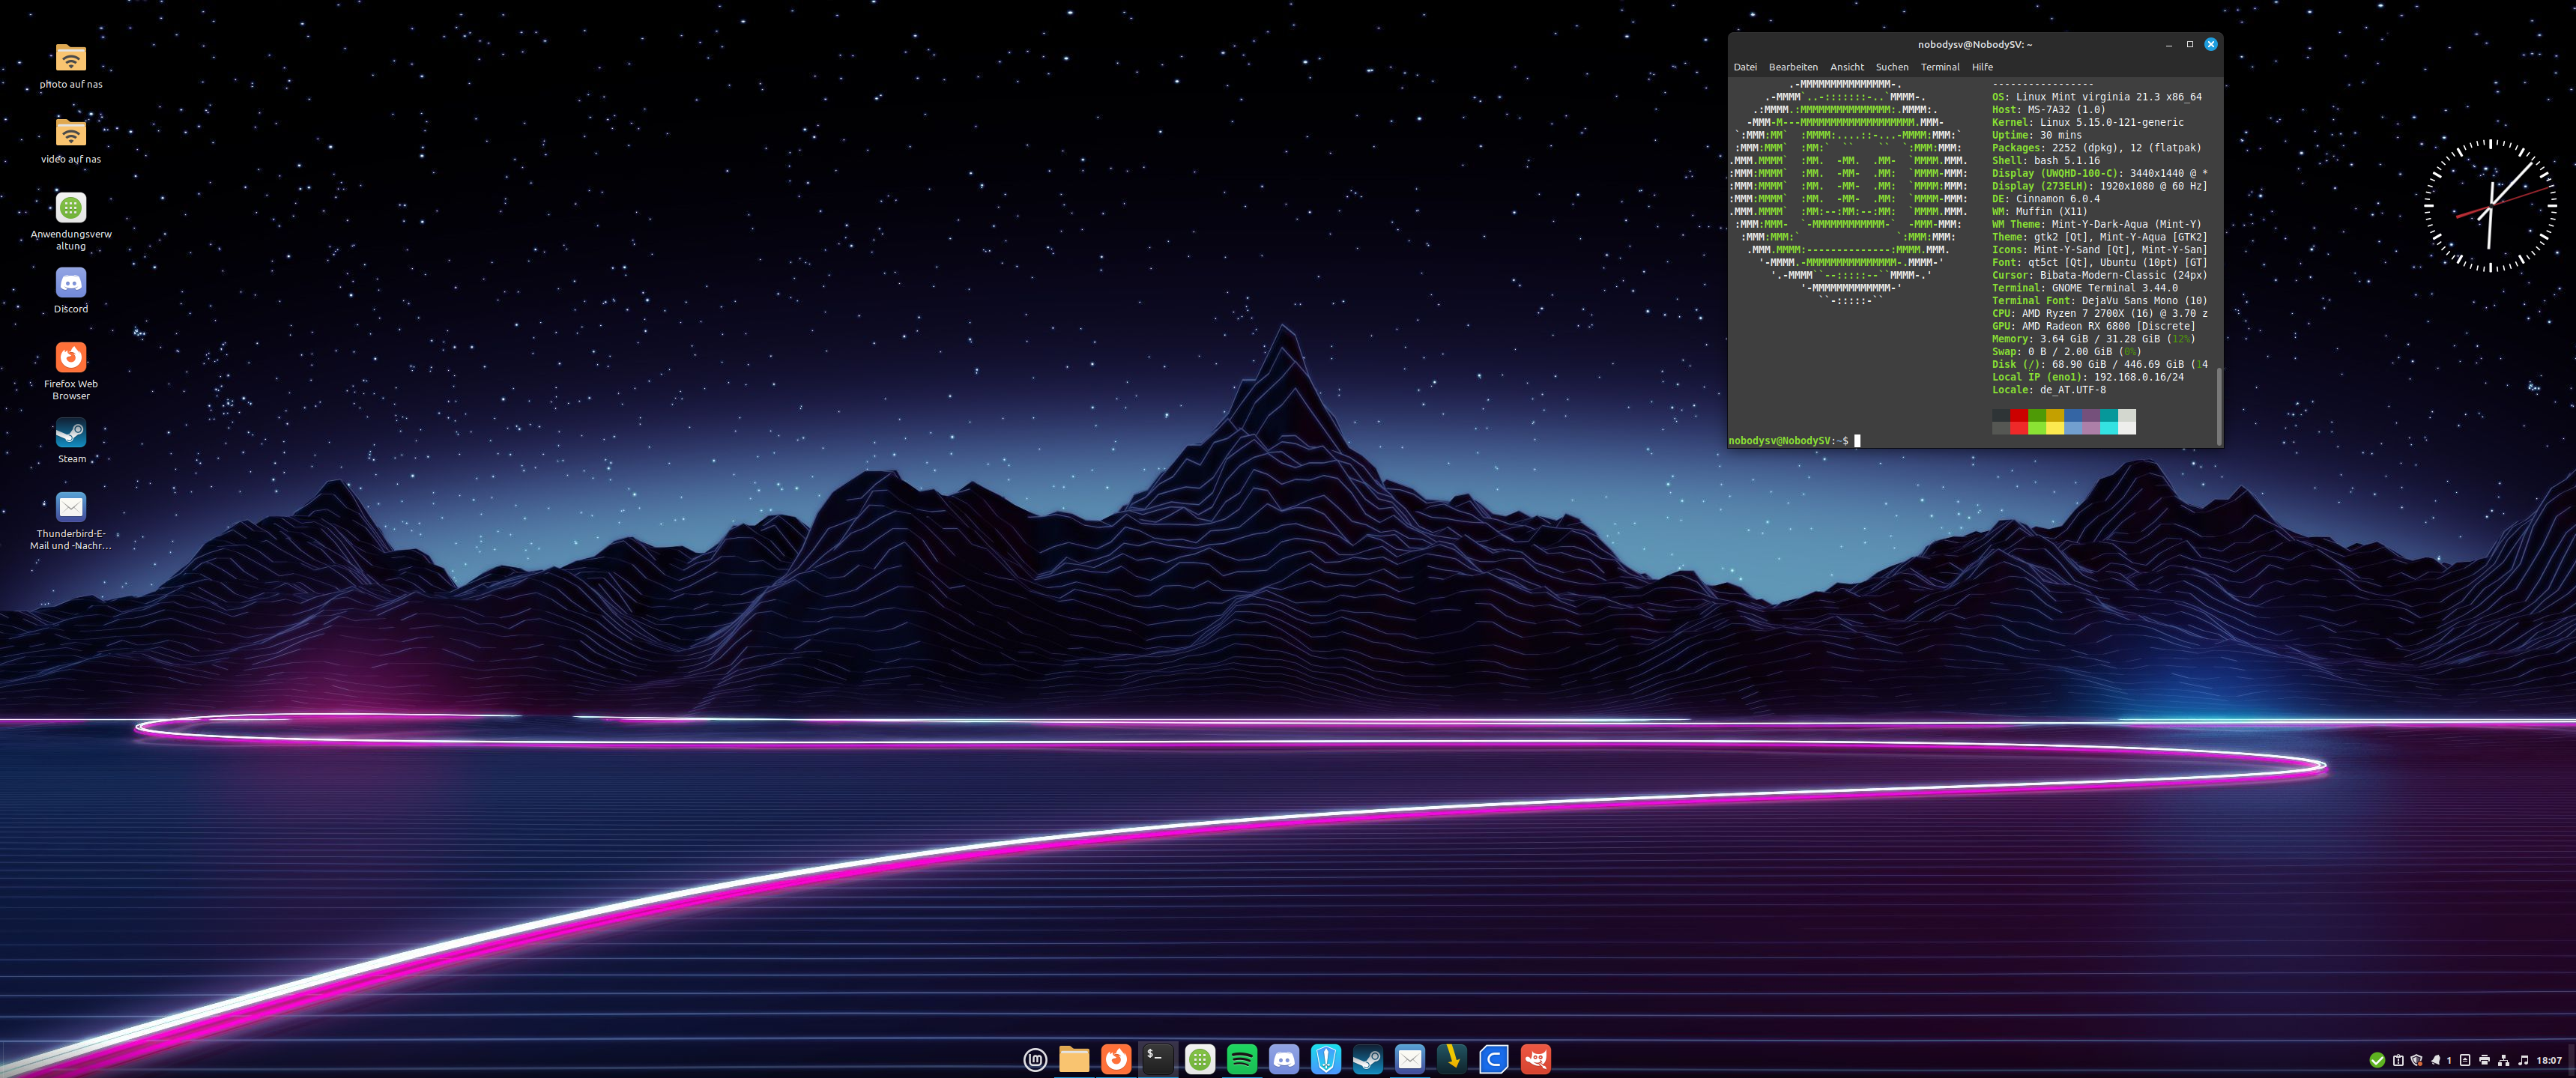The height and width of the screenshot is (1078, 2576).
Task: Launch Discord from the panel
Action: (1284, 1059)
